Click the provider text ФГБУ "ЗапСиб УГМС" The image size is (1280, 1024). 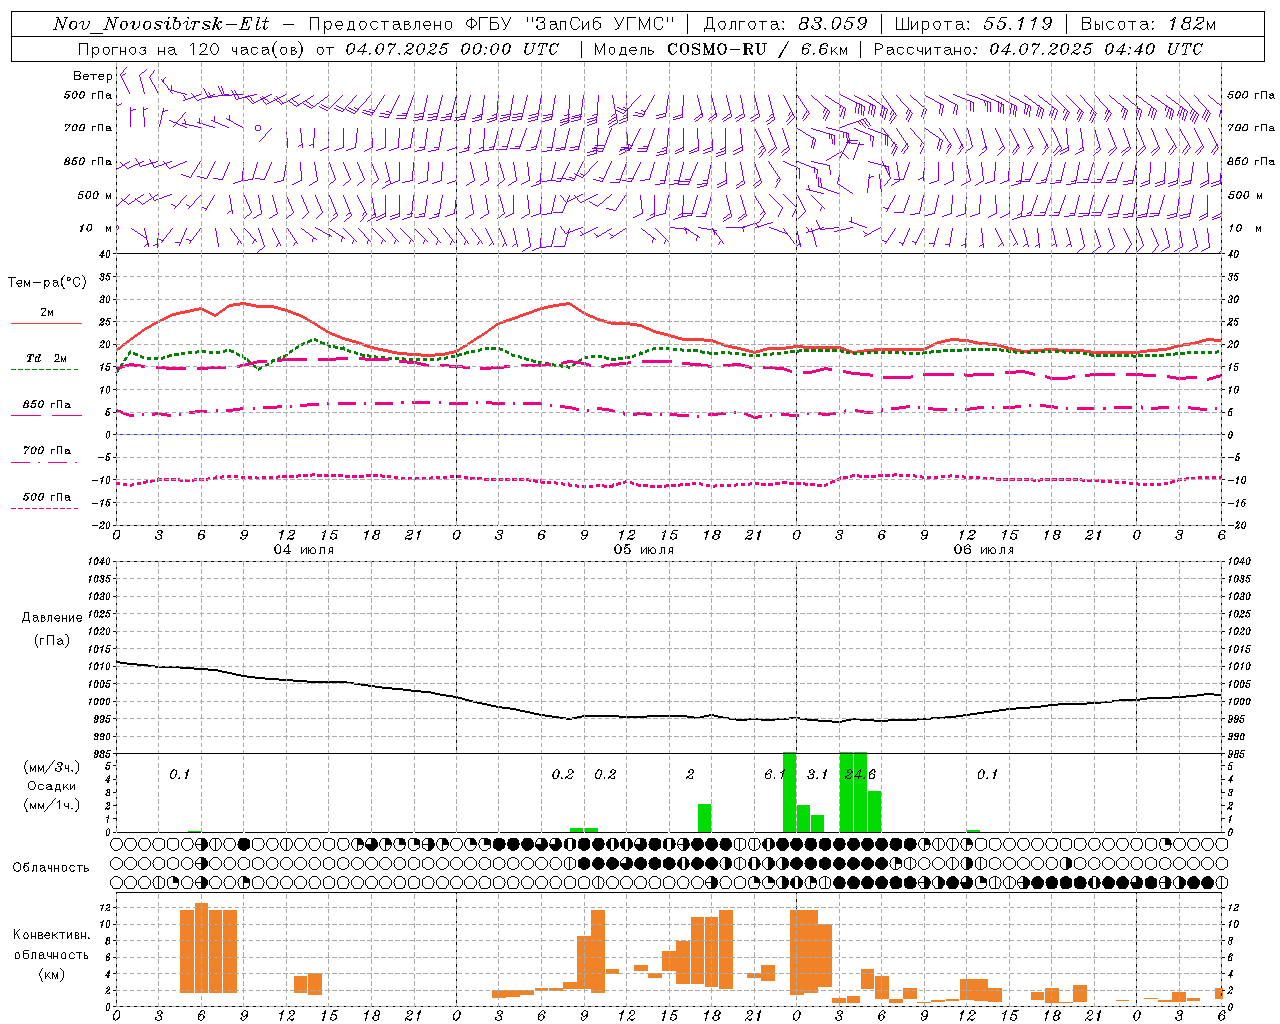pyautogui.click(x=571, y=24)
